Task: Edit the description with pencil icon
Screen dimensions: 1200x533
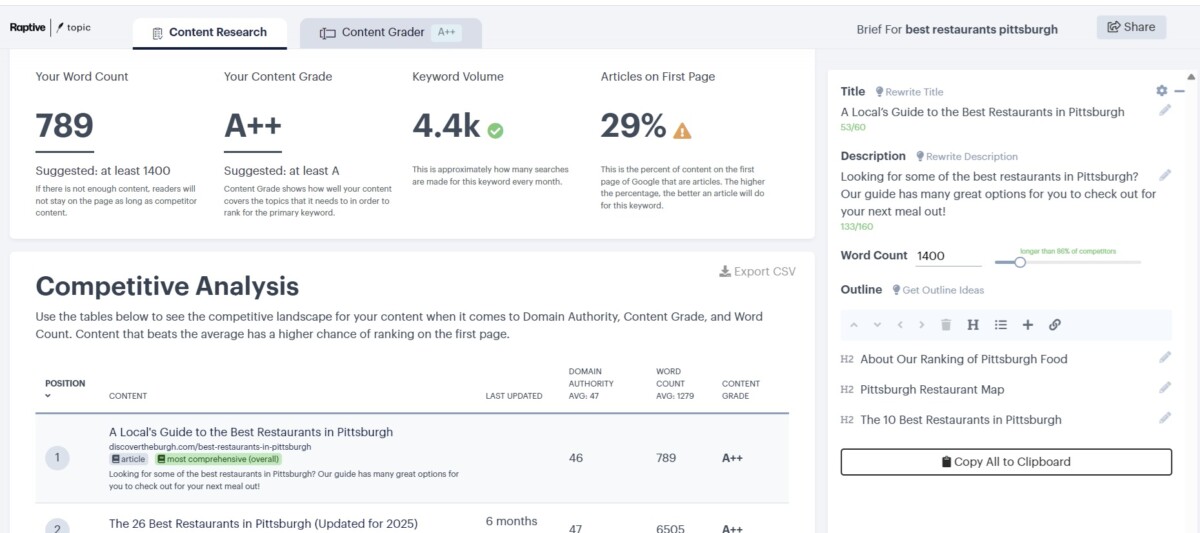Action: (x=1165, y=176)
